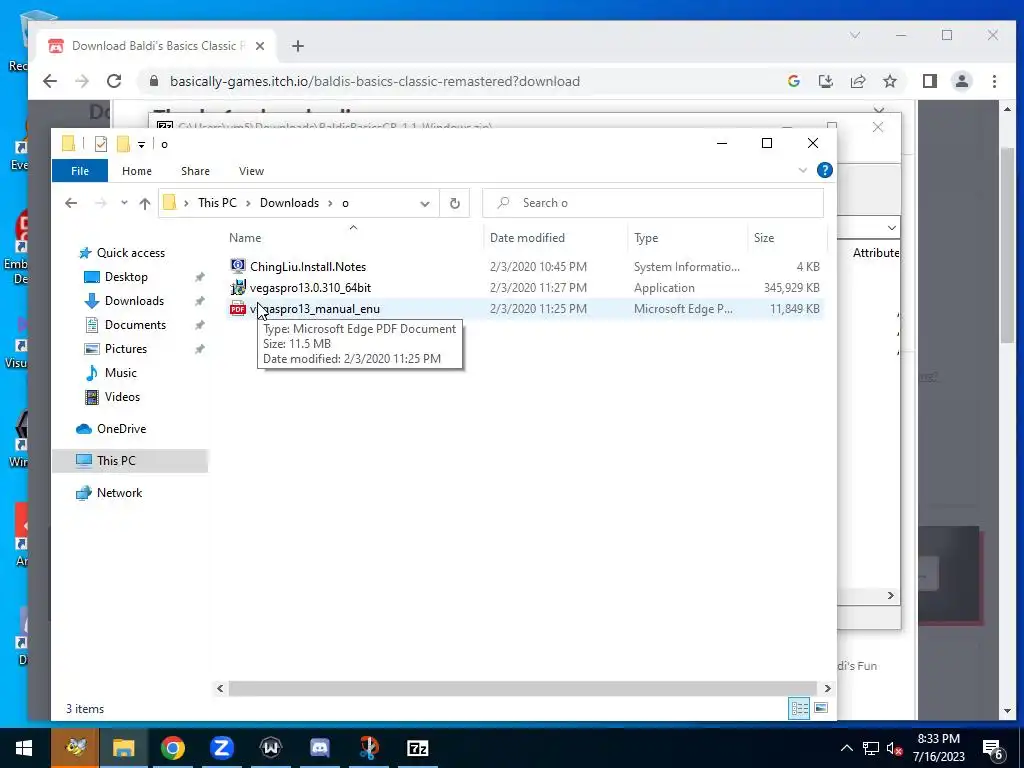The image size is (1024, 768).
Task: Open Music in navigation pane
Action: coord(120,373)
